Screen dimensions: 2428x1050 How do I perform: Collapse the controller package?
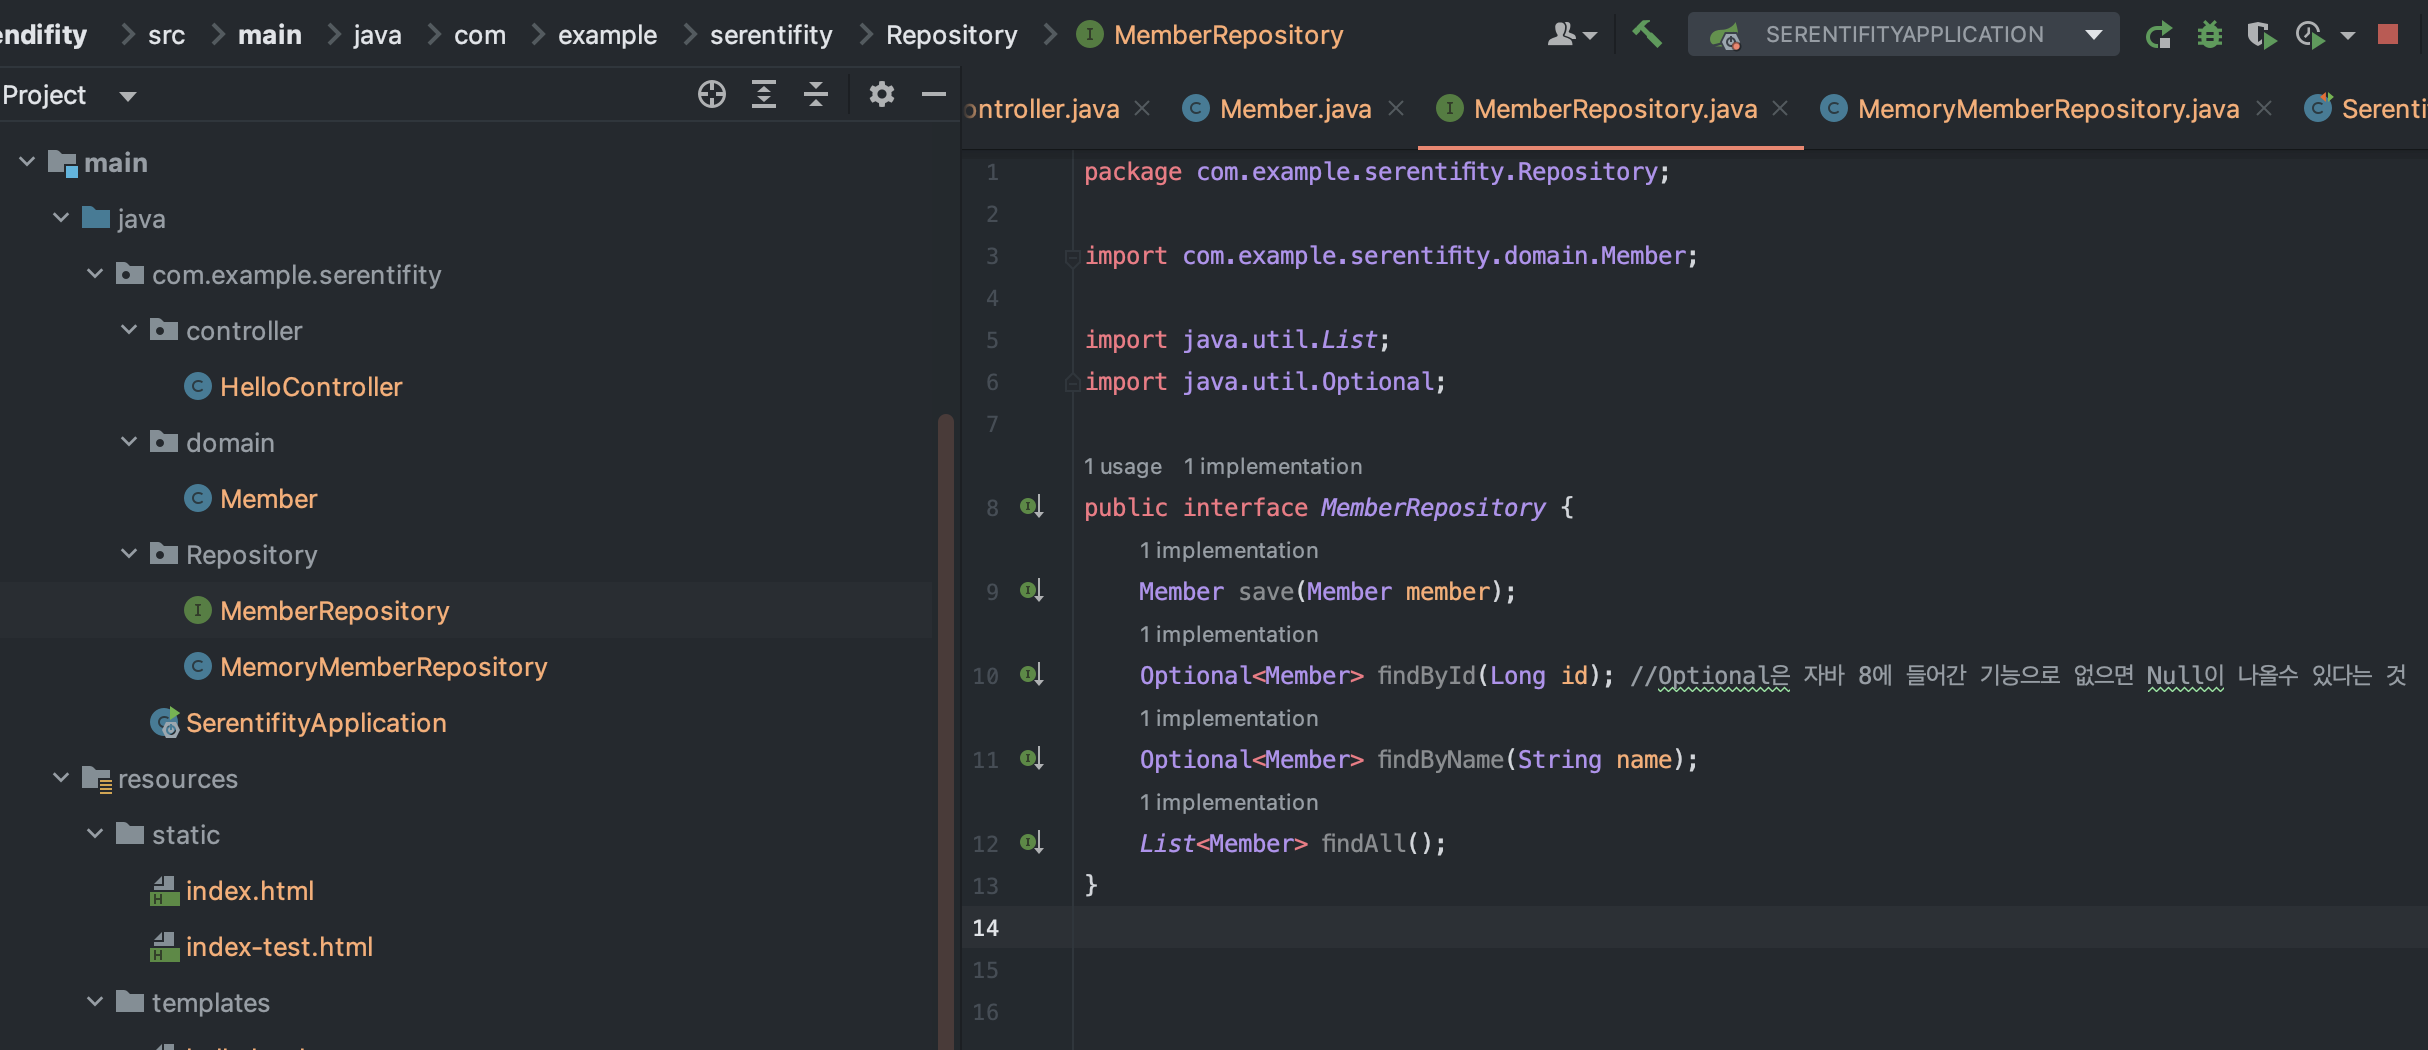pos(129,329)
